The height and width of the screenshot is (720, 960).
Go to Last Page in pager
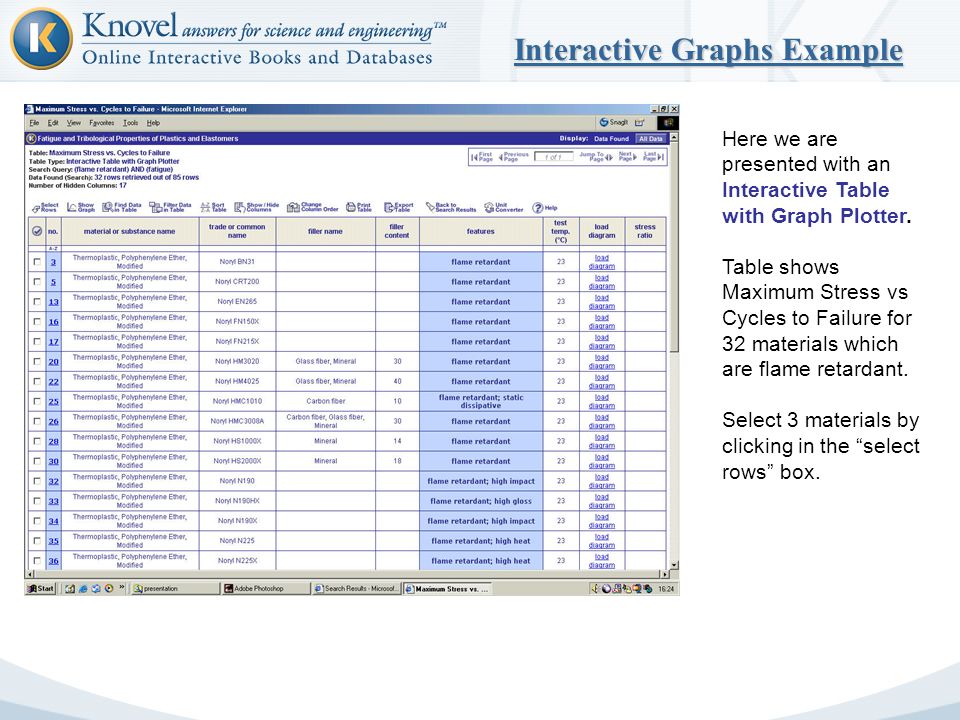pyautogui.click(x=653, y=157)
